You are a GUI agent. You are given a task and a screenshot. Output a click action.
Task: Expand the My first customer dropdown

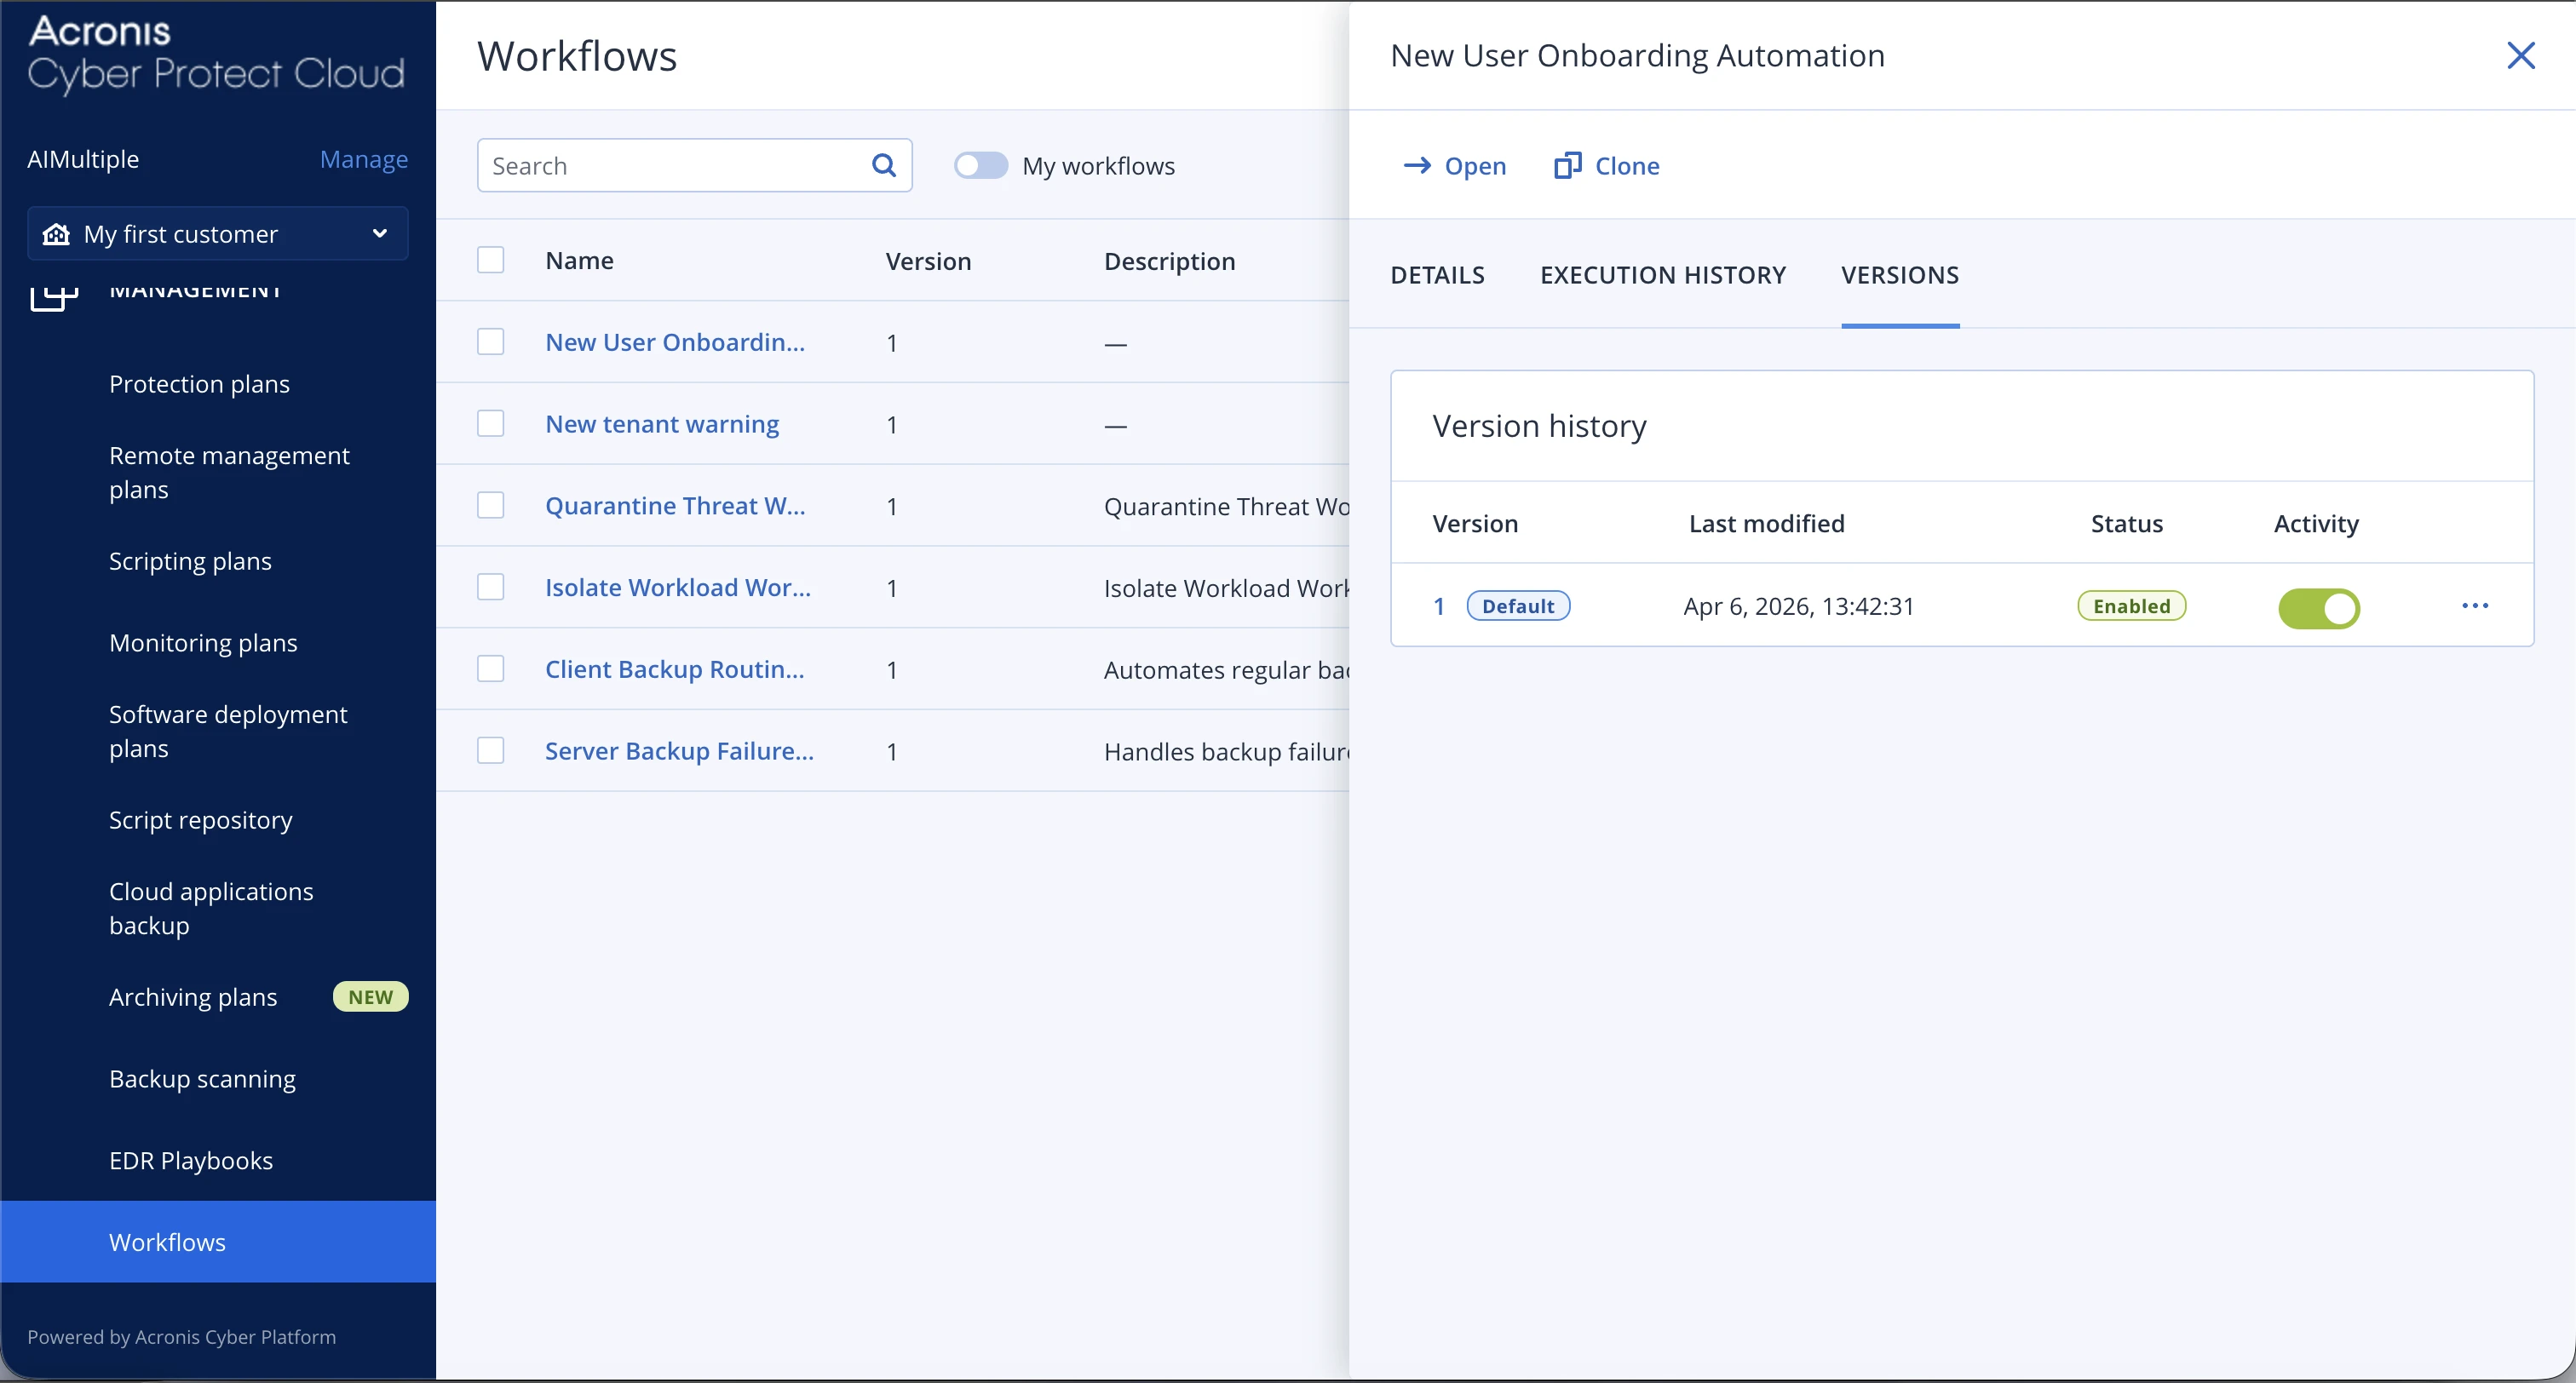[217, 234]
